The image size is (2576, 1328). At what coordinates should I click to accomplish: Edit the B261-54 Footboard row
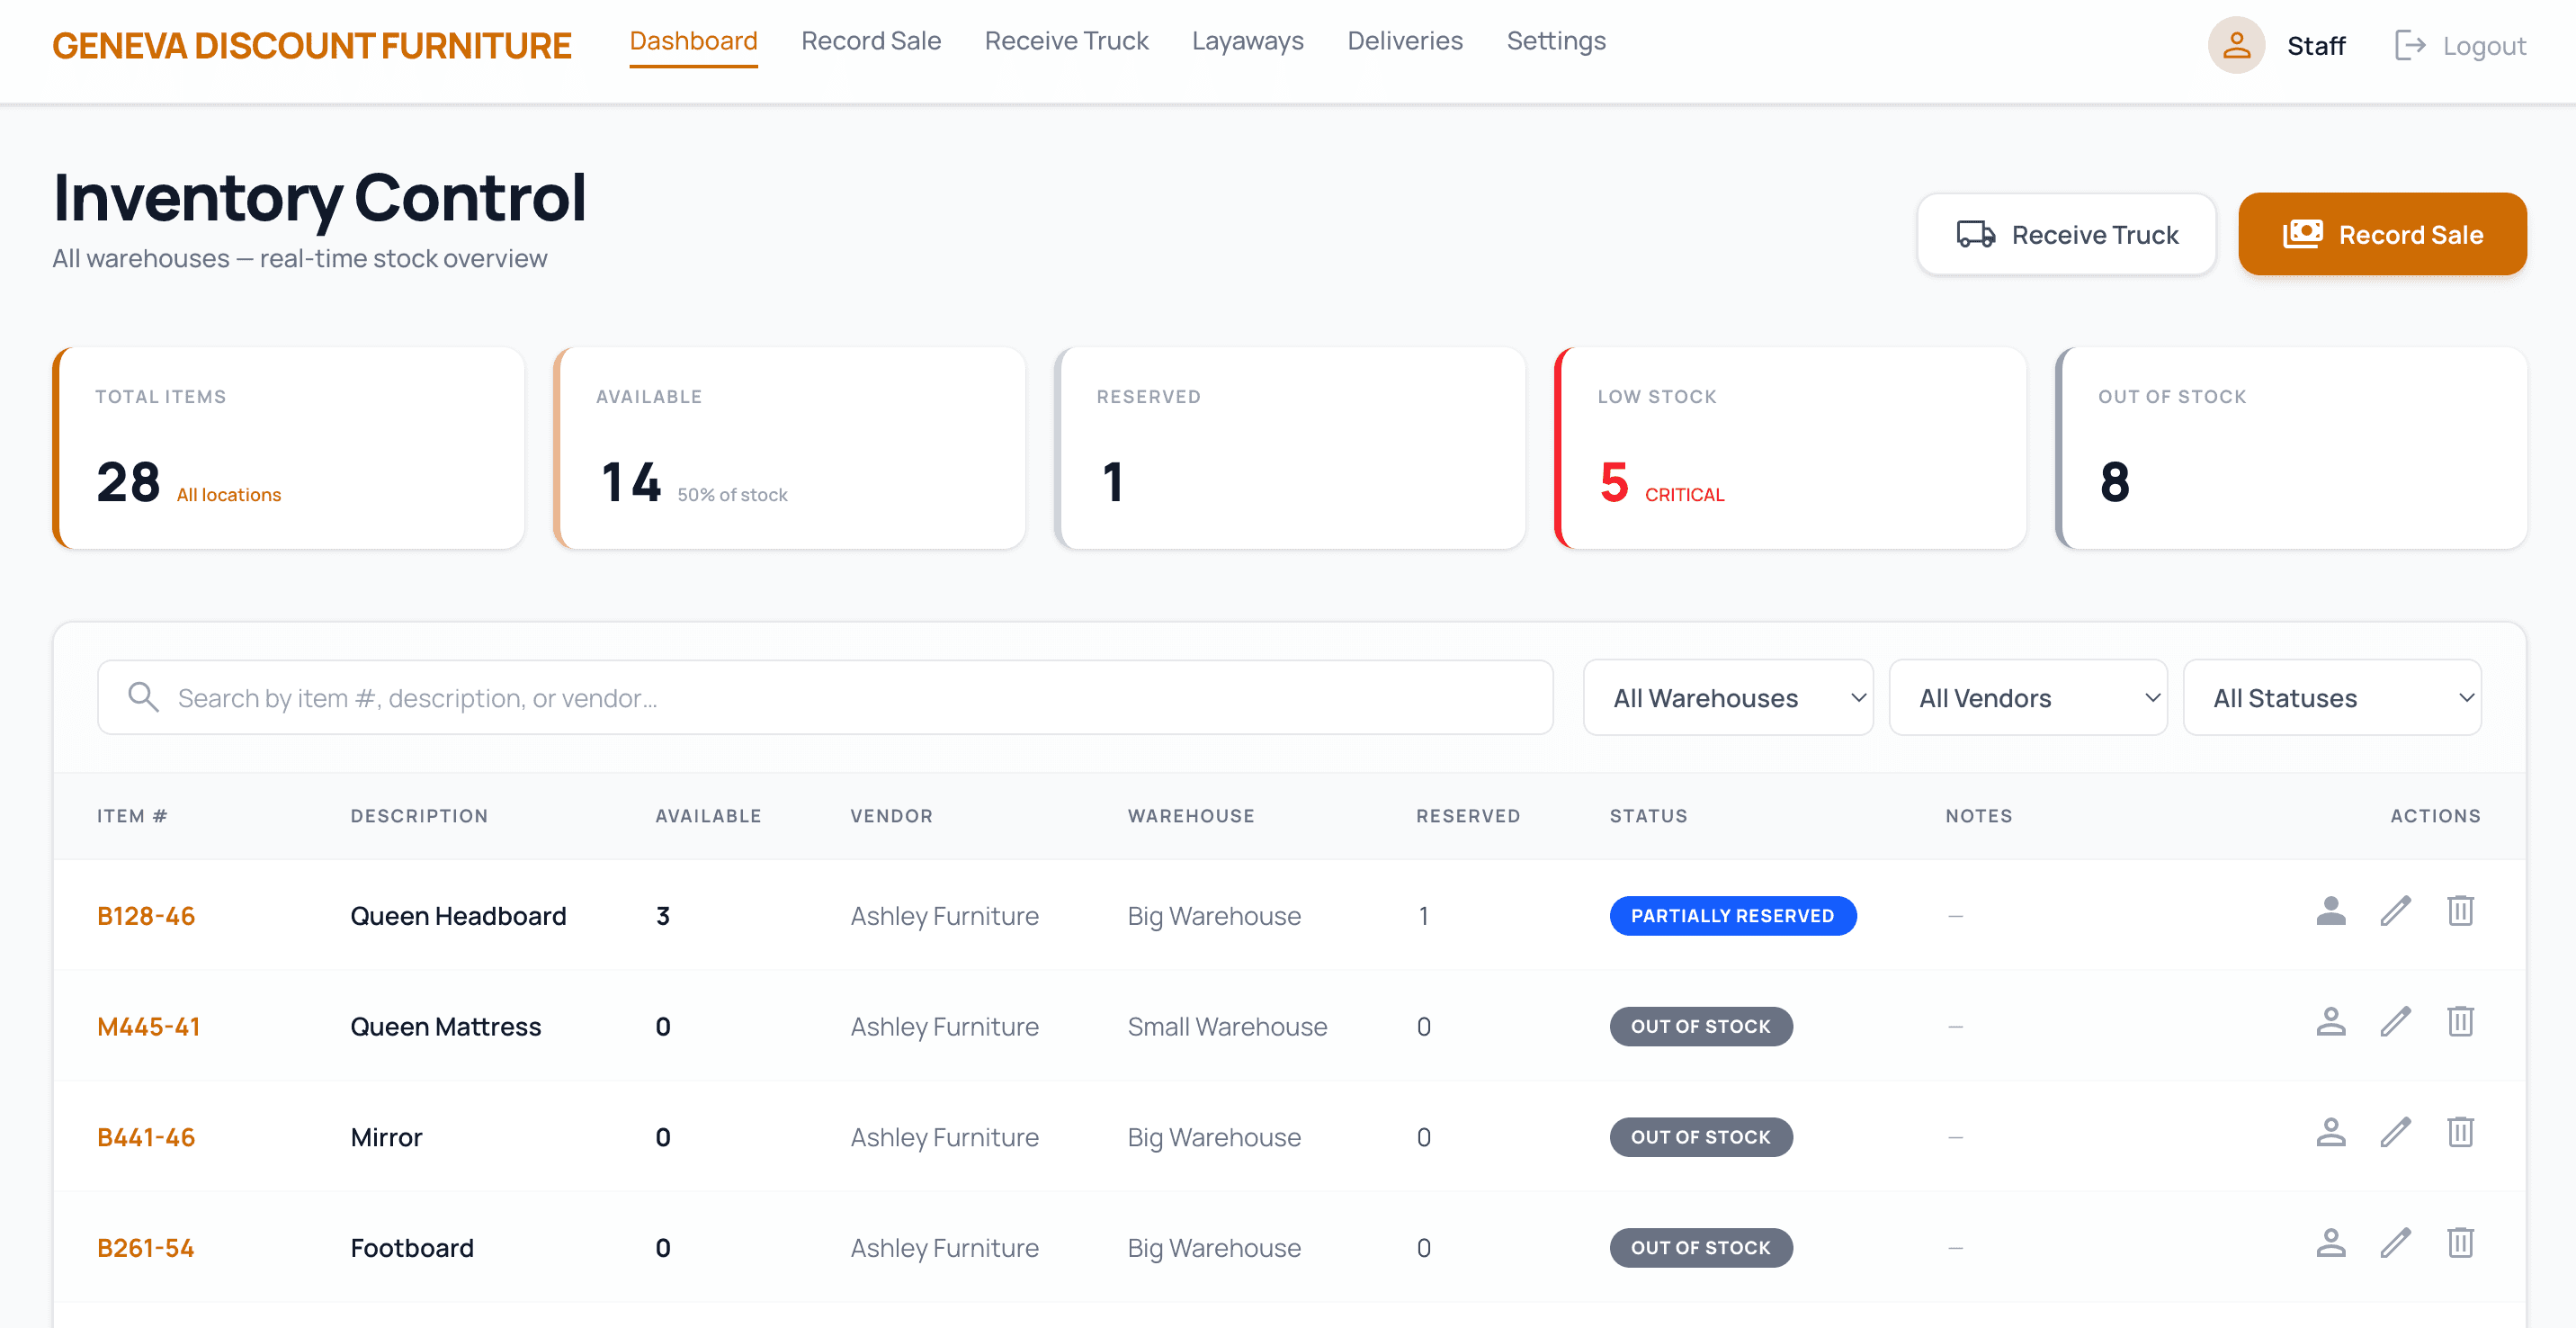(2395, 1243)
